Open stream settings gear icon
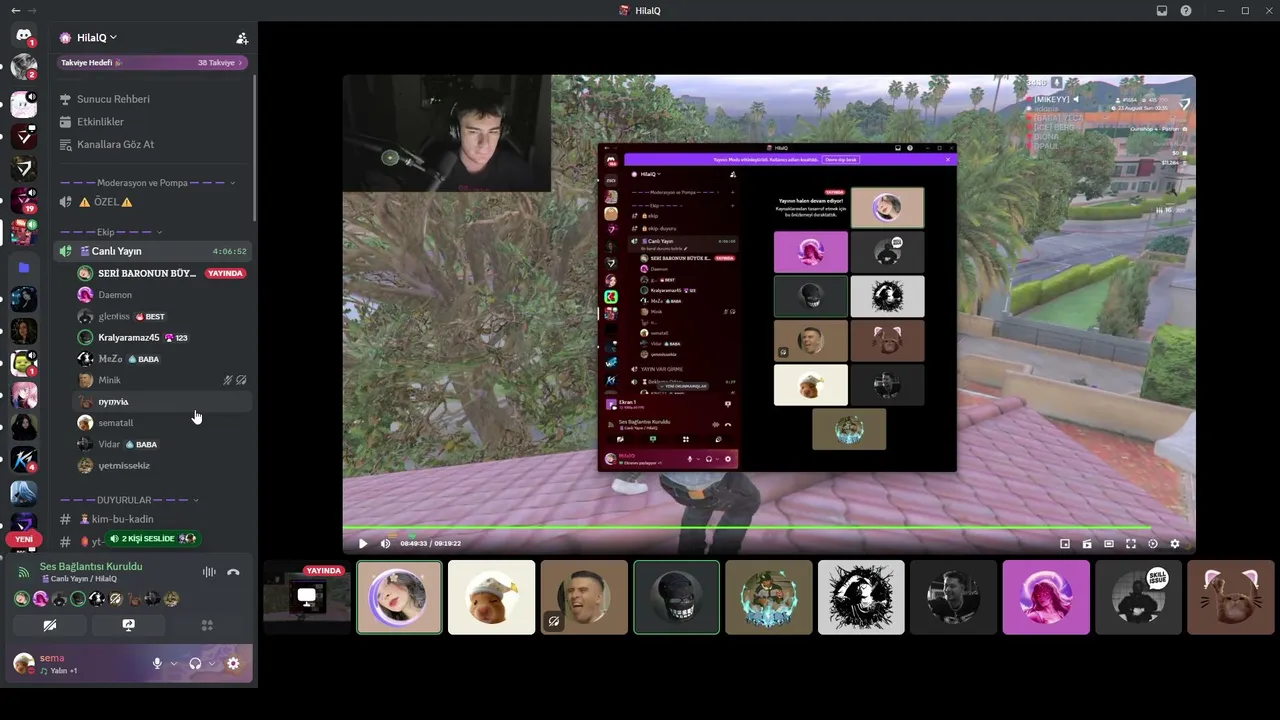 1175,544
